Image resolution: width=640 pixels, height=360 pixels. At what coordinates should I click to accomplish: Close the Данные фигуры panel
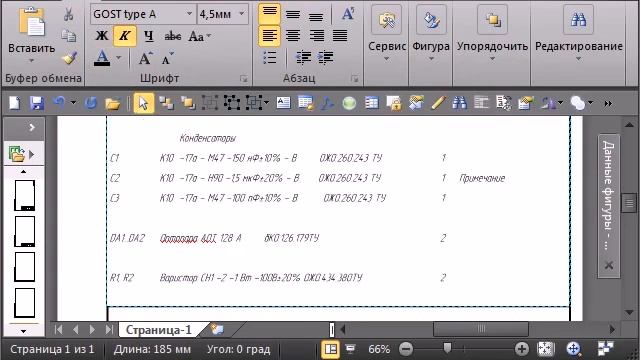click(609, 265)
